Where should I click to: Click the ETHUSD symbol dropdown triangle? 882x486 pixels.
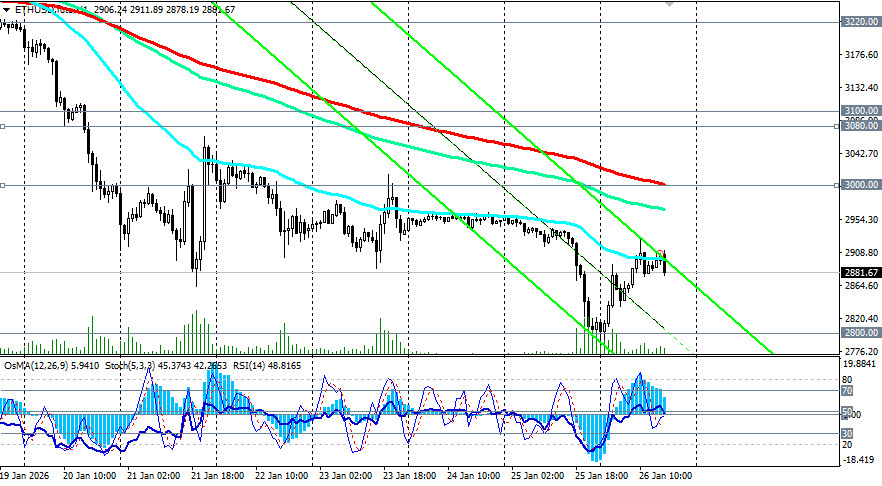[6, 8]
